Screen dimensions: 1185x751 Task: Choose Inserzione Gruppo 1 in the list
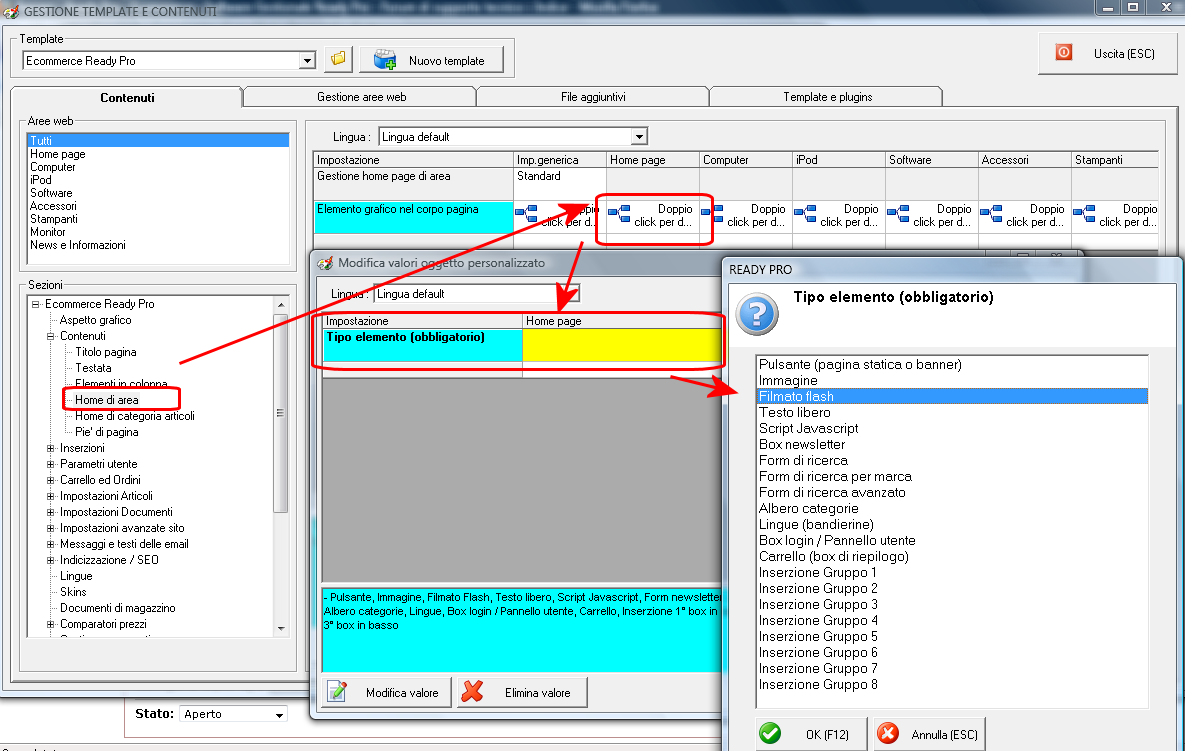pos(818,573)
